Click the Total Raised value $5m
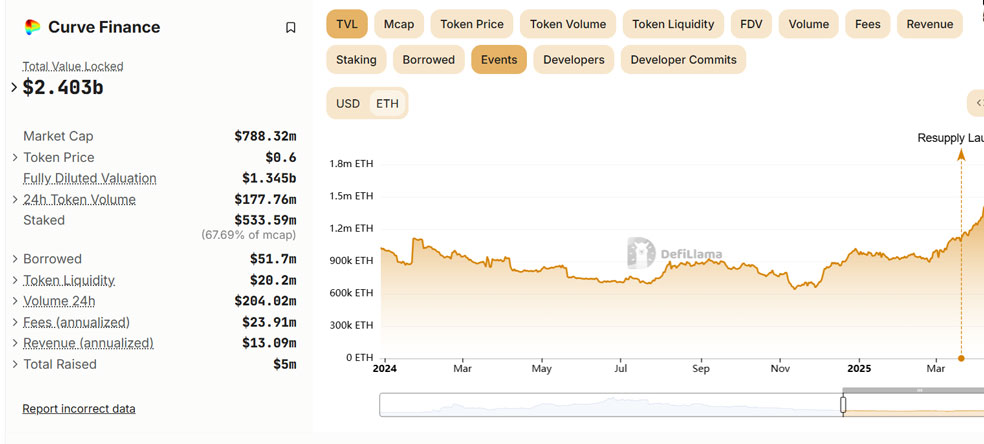984x444 pixels. point(284,364)
